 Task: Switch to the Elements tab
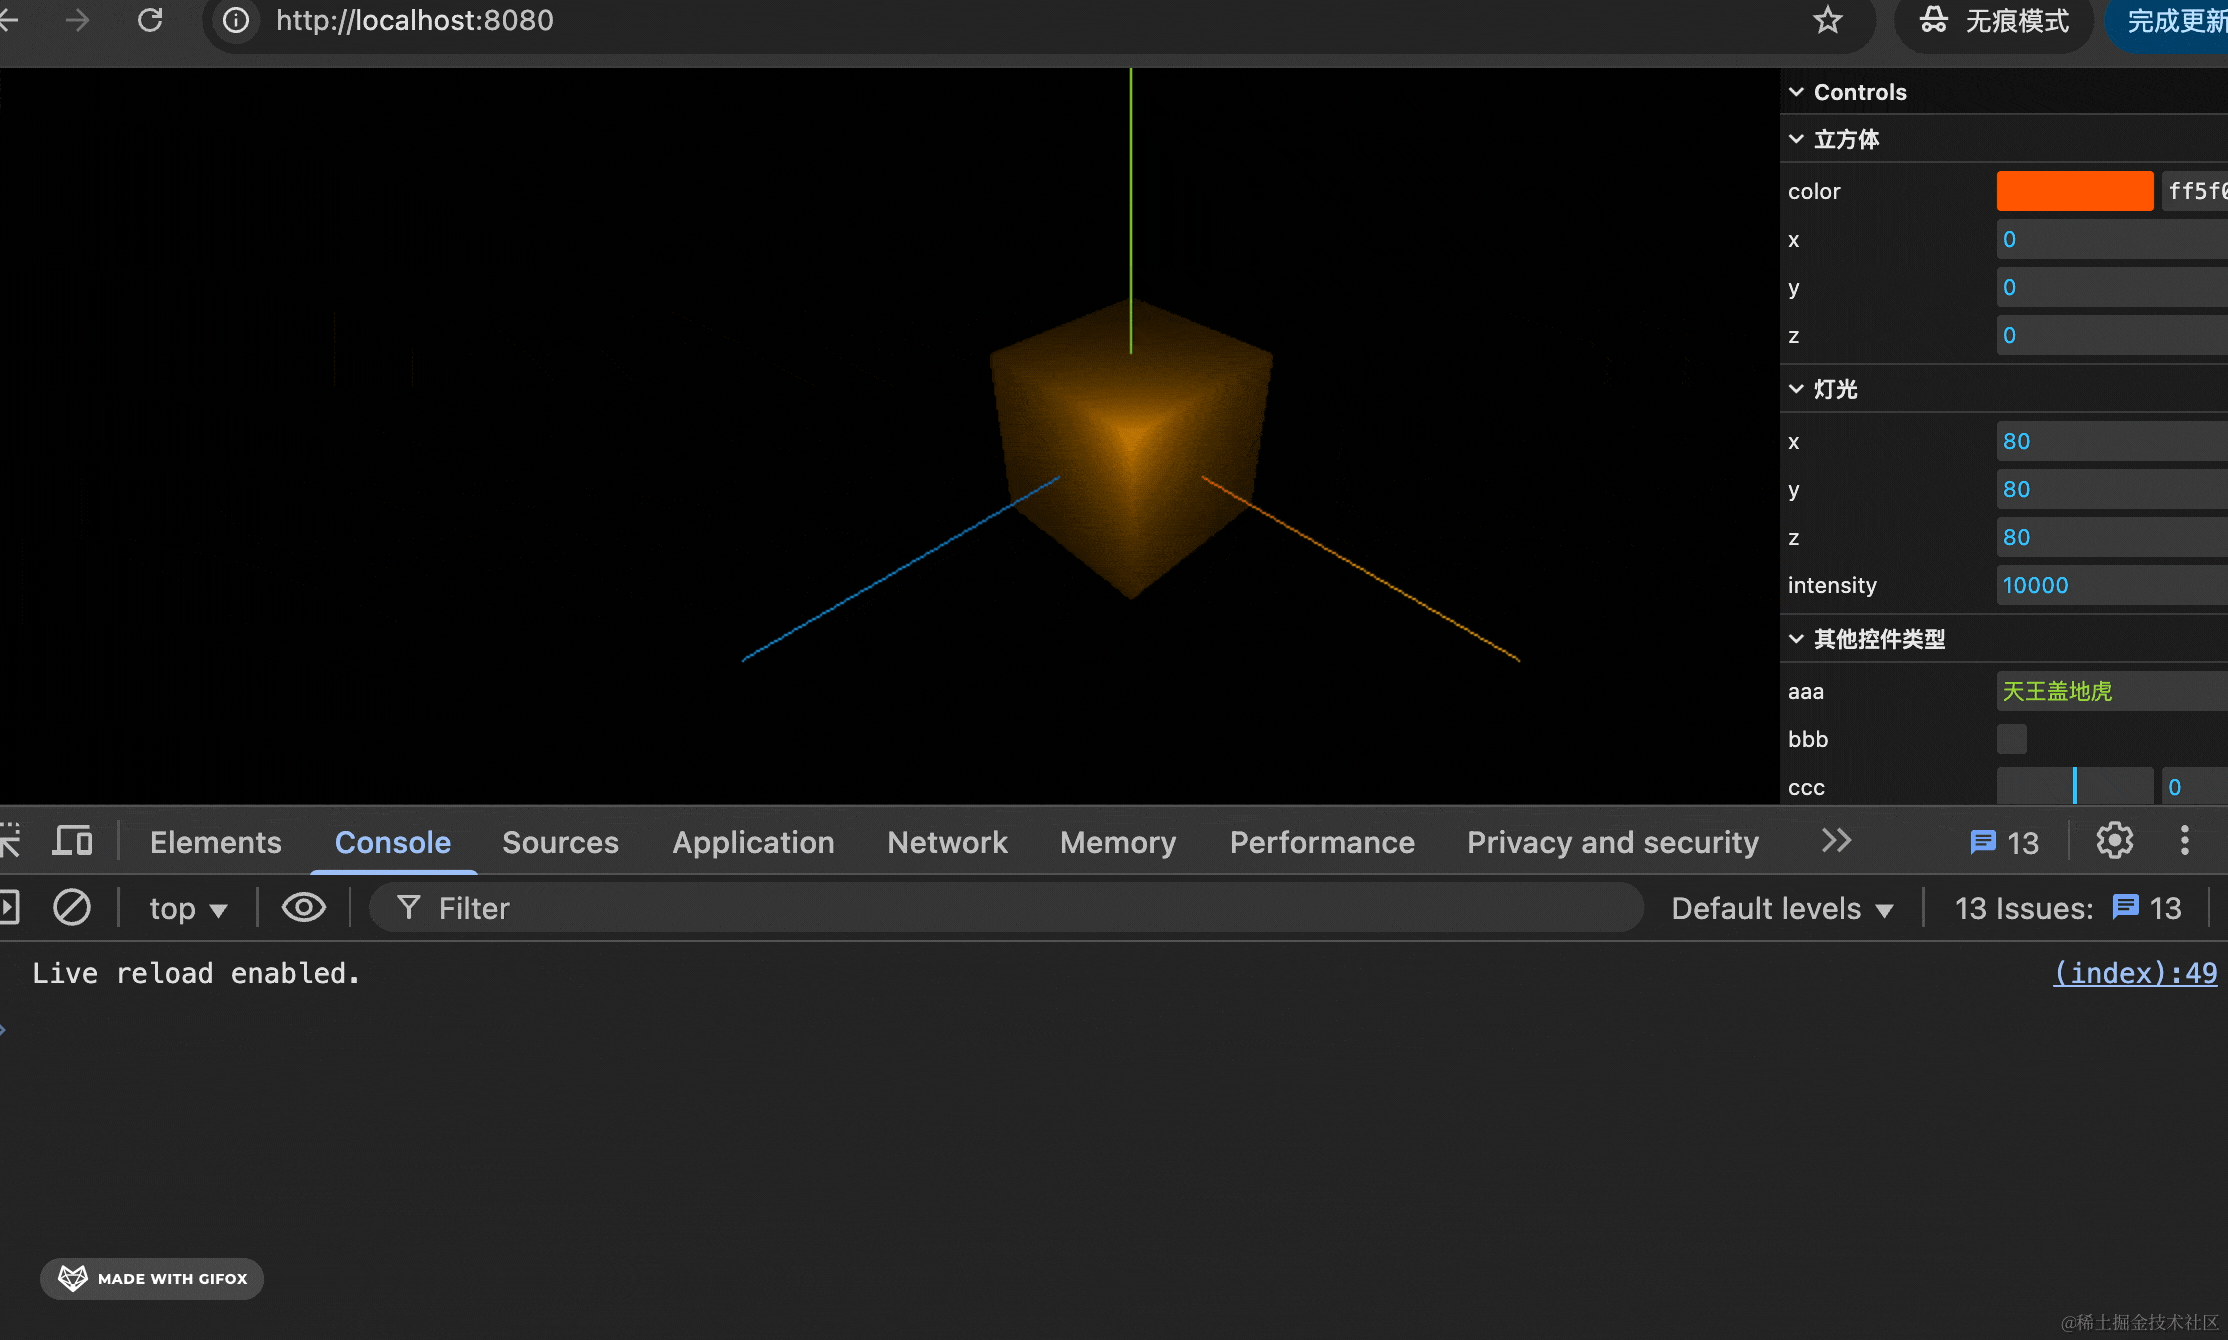pyautogui.click(x=216, y=842)
